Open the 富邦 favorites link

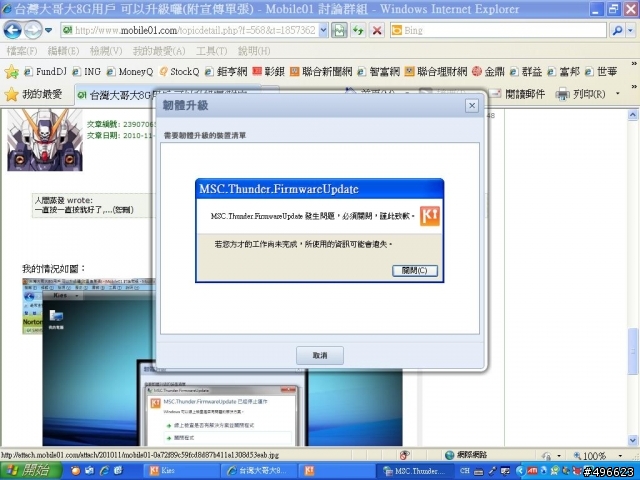(x=564, y=72)
